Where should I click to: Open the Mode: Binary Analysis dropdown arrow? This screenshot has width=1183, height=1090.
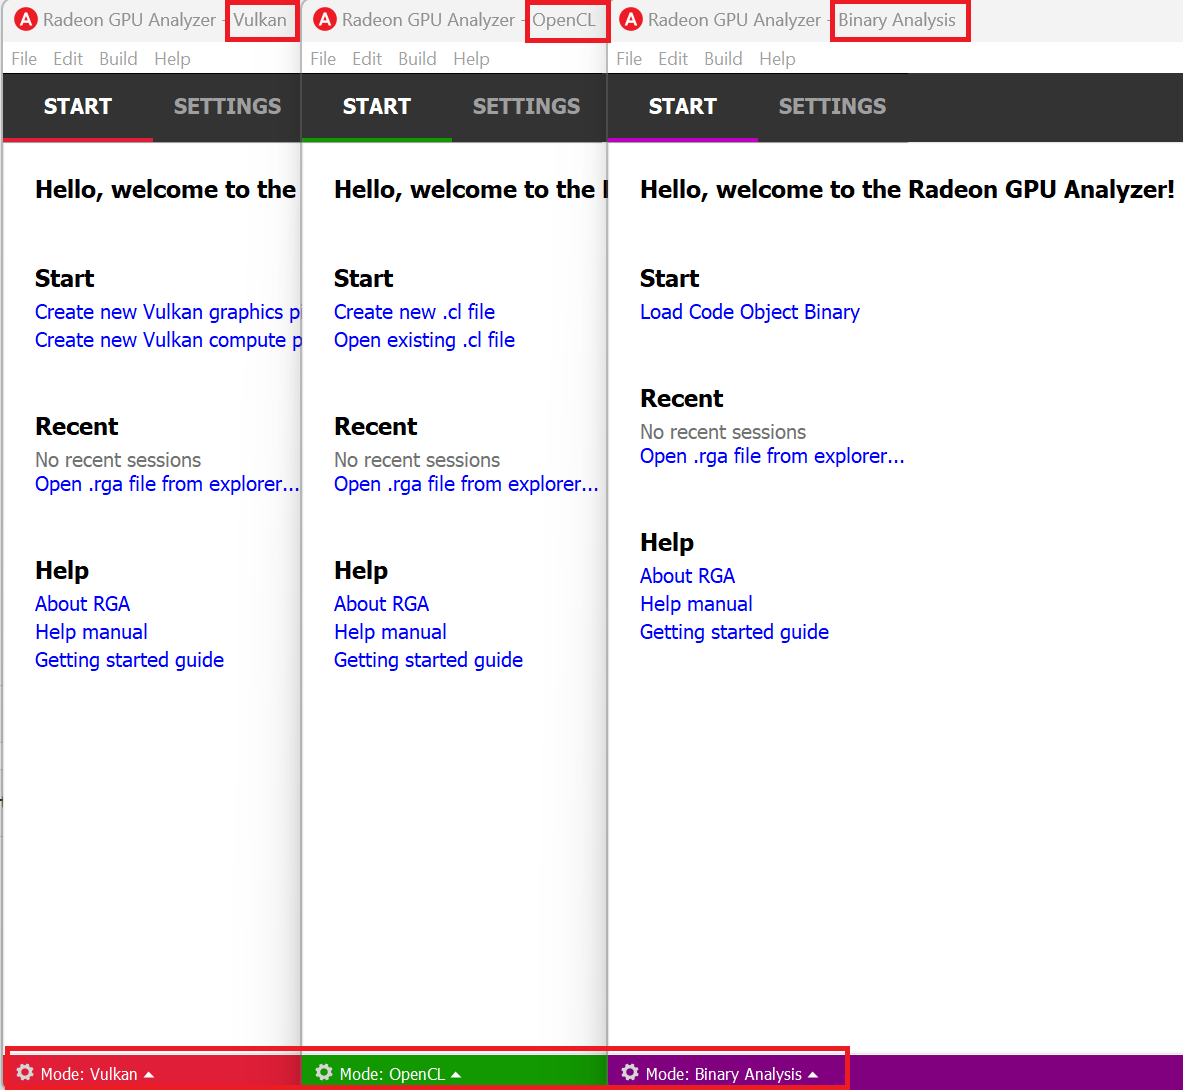pyautogui.click(x=813, y=1075)
